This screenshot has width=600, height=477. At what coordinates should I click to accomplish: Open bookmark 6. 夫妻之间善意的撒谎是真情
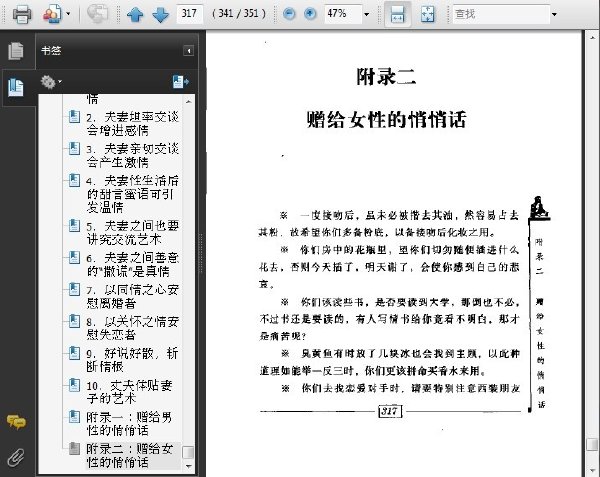132,264
